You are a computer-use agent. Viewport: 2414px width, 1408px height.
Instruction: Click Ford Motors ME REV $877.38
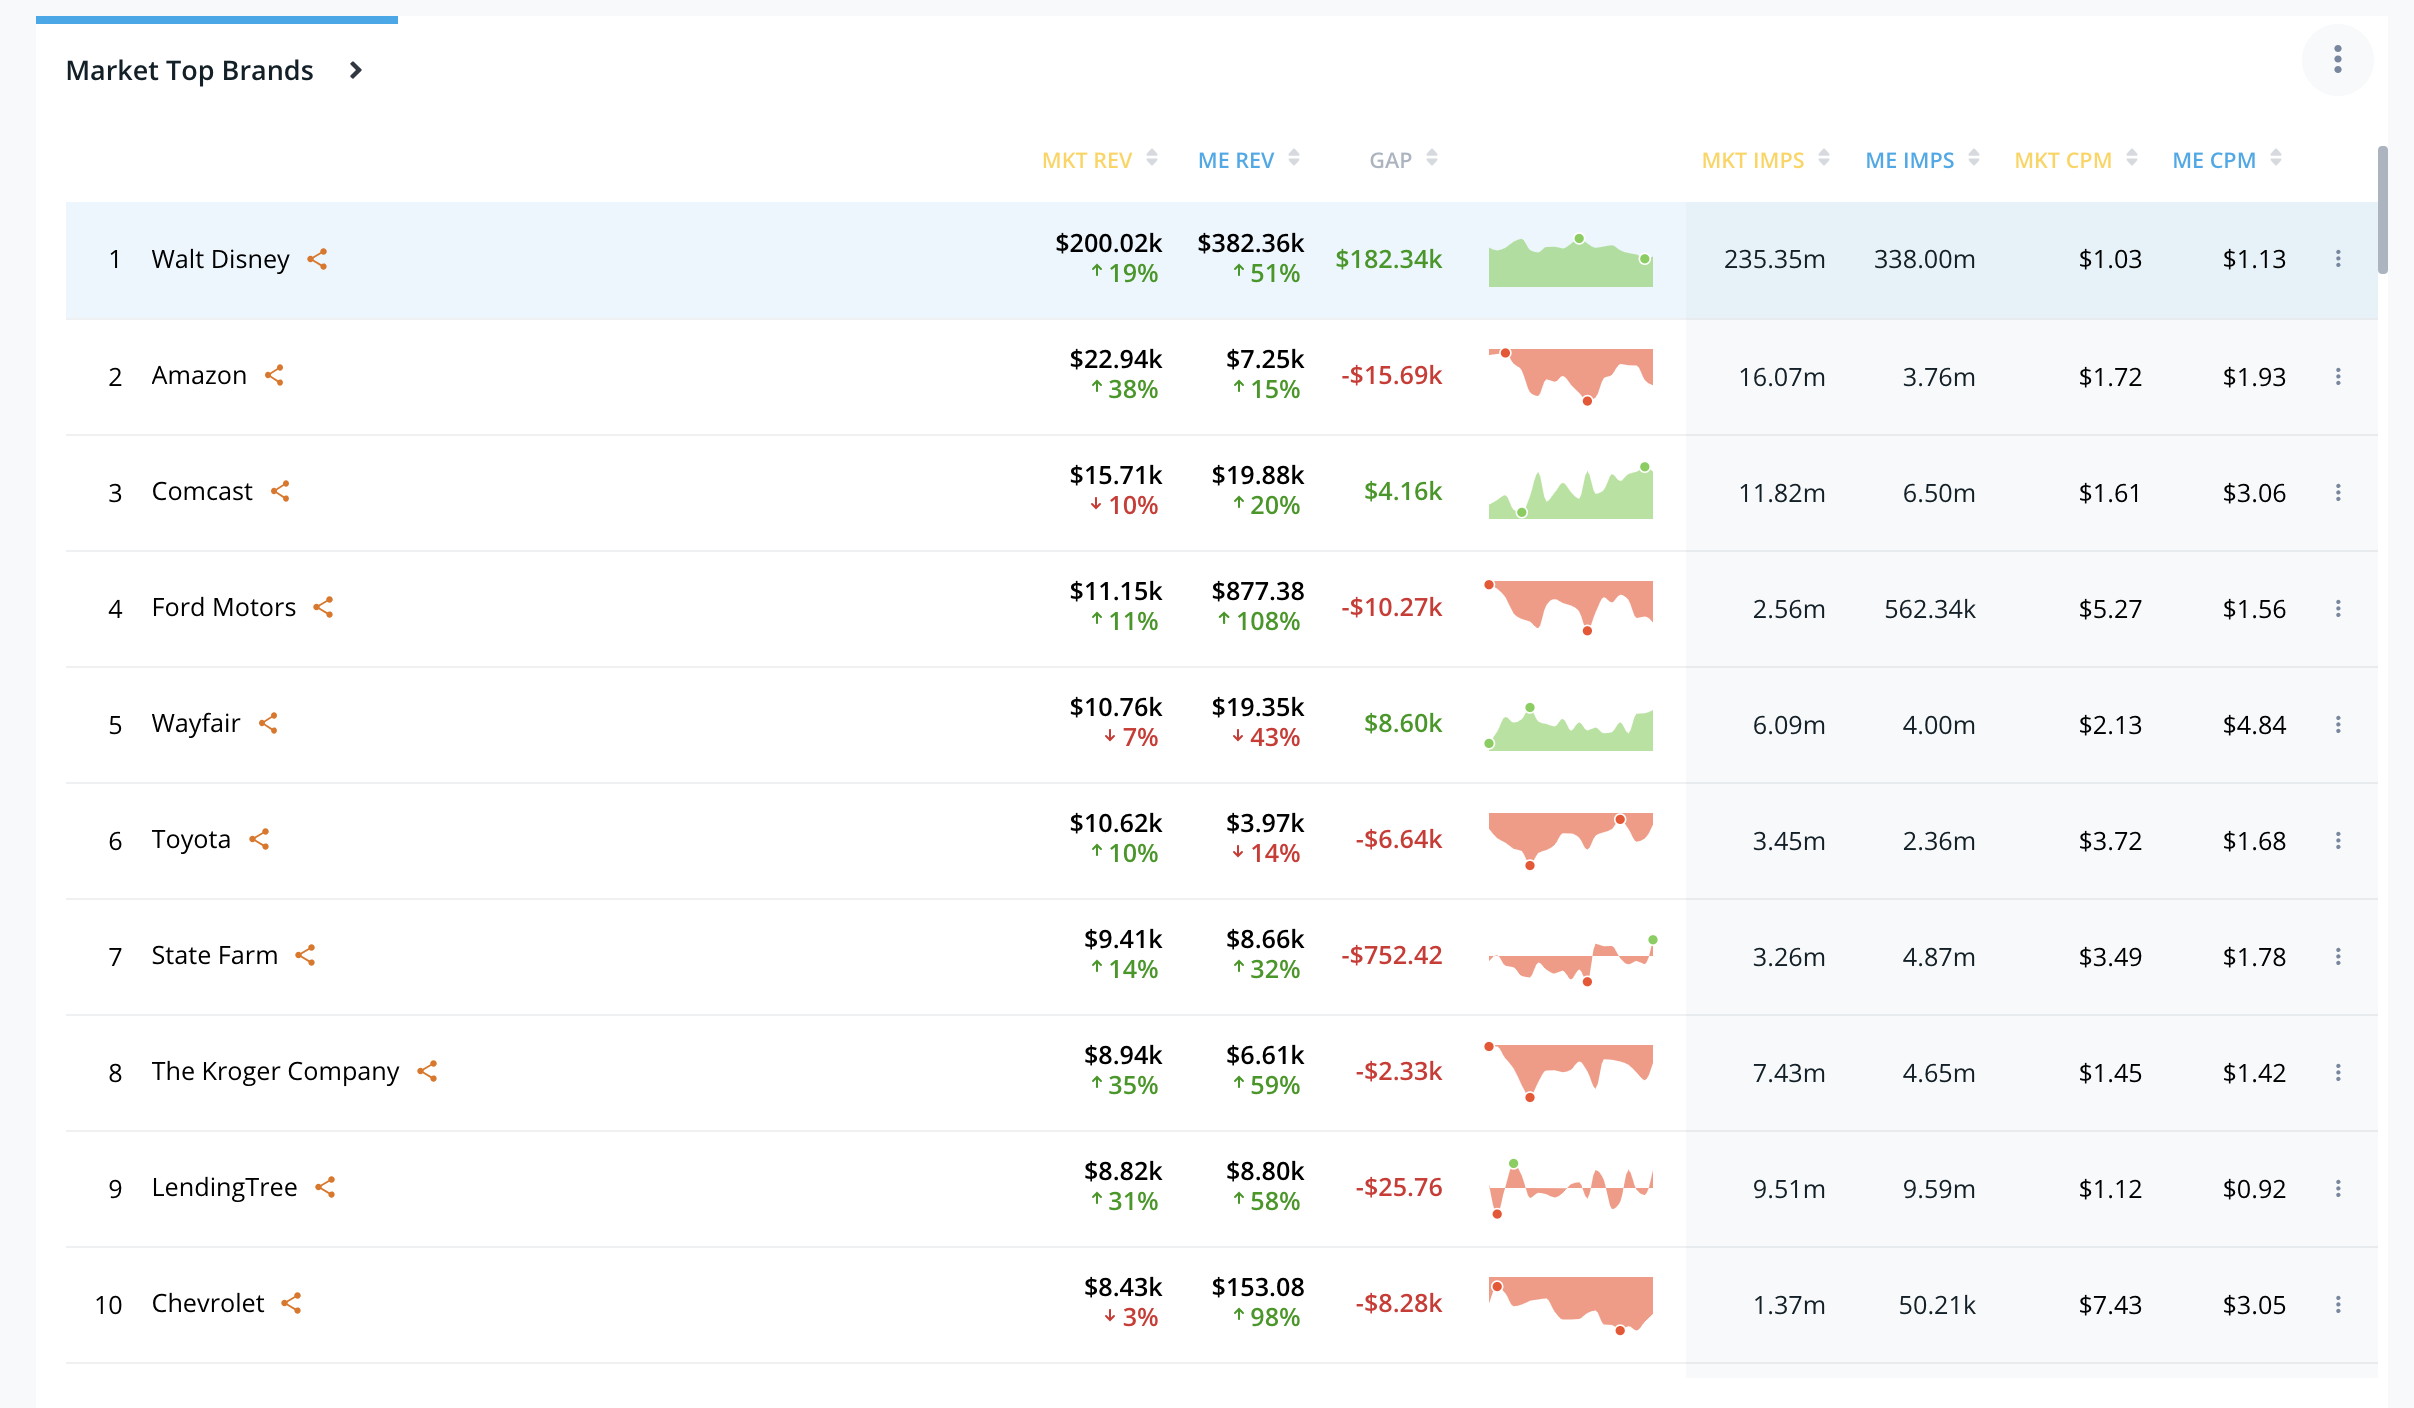click(1257, 591)
